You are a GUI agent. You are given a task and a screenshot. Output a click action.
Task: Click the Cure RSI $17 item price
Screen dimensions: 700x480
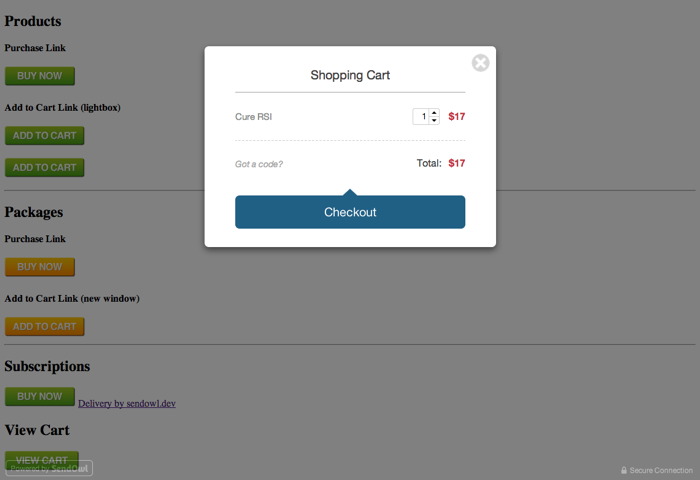click(457, 117)
